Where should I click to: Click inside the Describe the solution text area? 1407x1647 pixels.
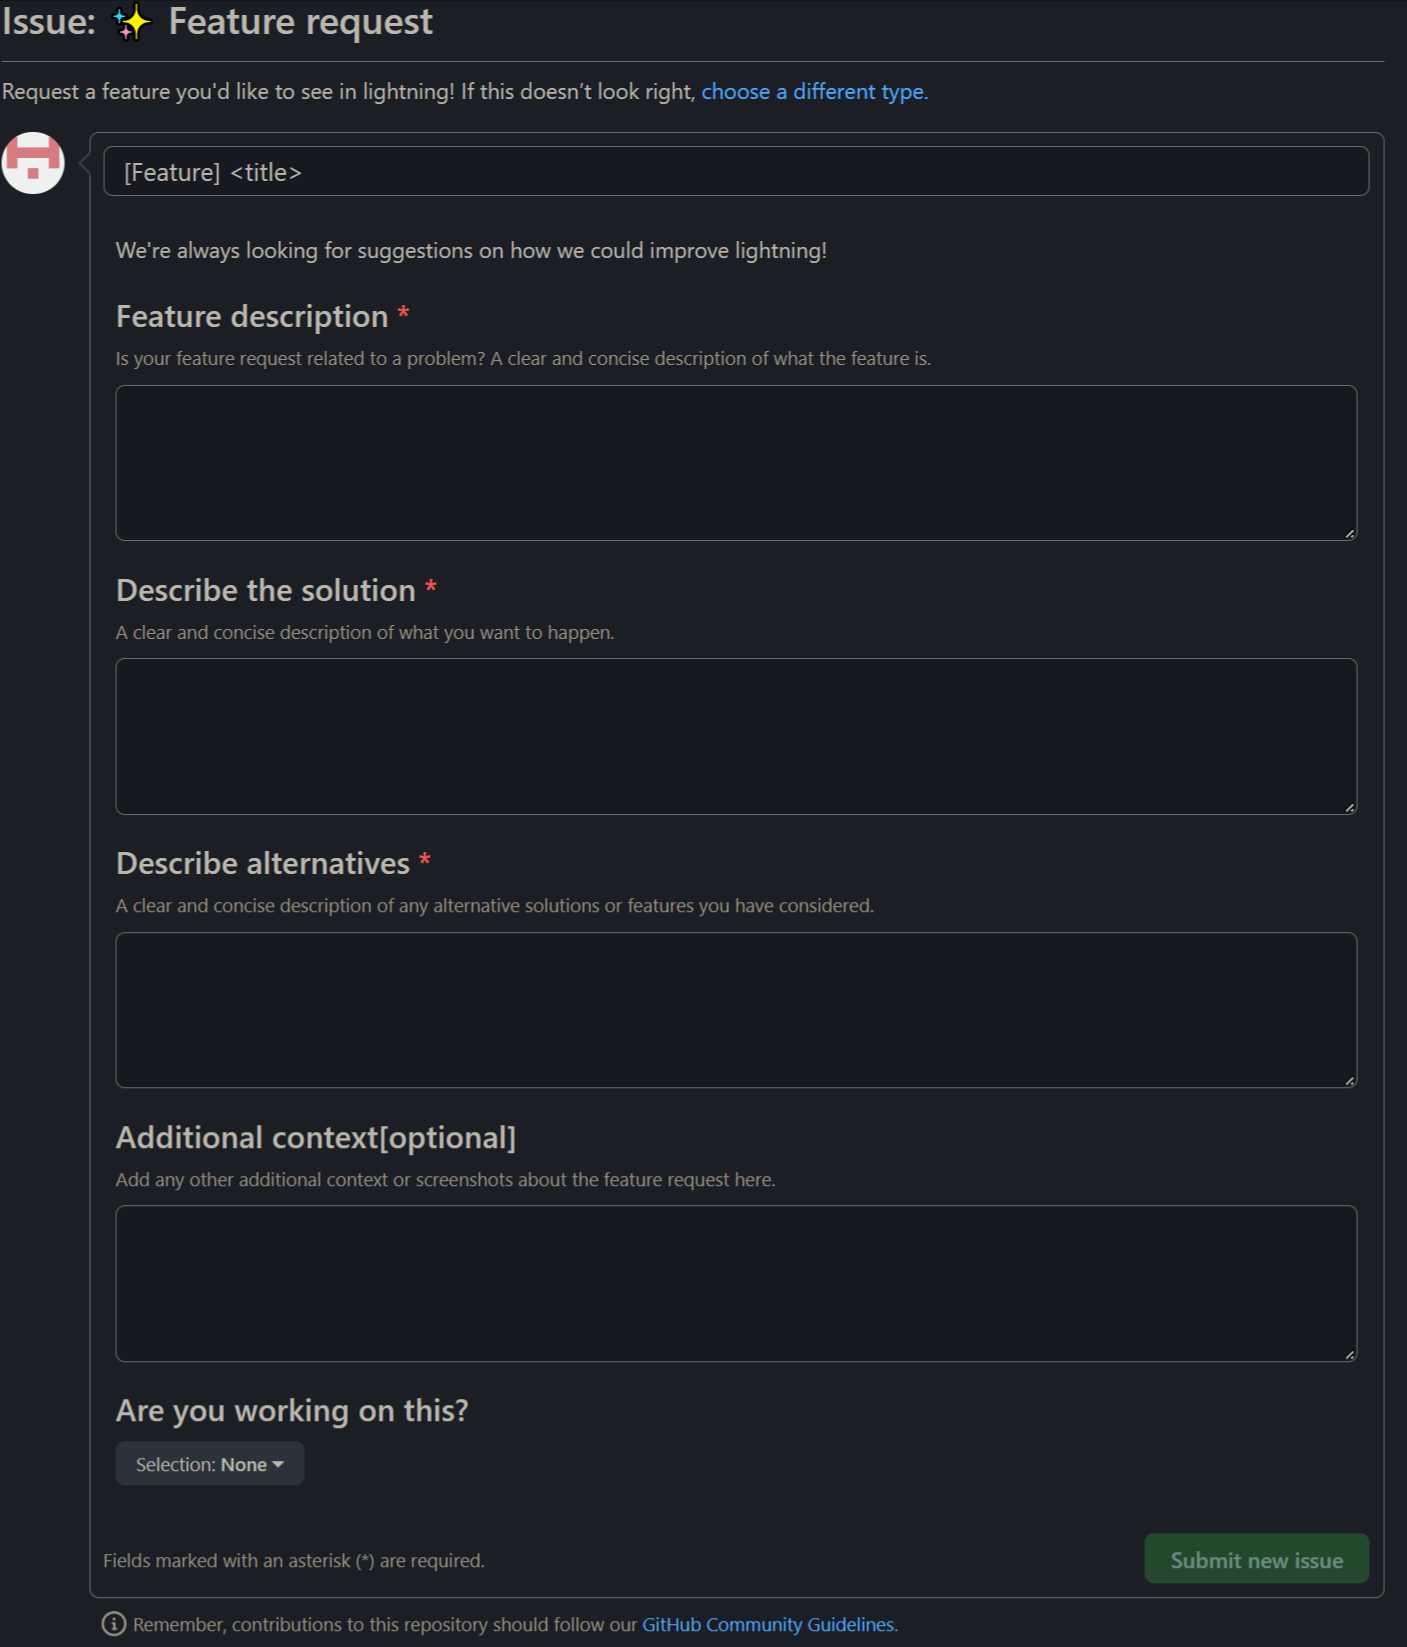click(737, 736)
